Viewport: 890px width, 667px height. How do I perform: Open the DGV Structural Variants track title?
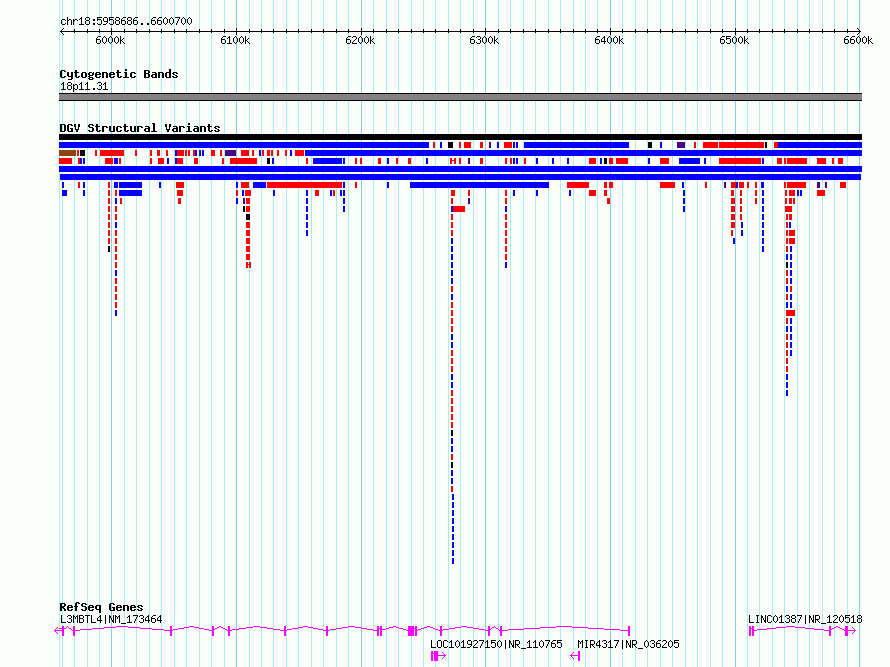(x=140, y=128)
